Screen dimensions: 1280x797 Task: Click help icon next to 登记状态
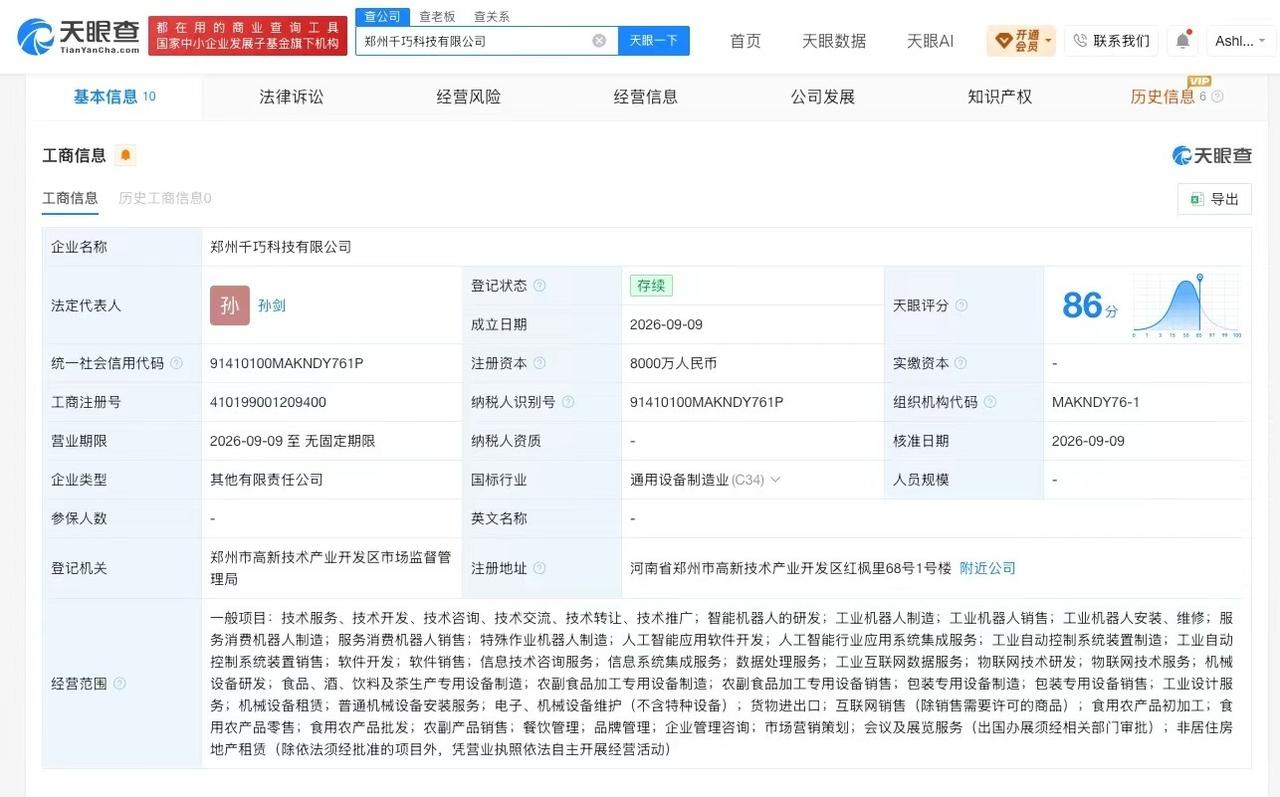[539, 285]
